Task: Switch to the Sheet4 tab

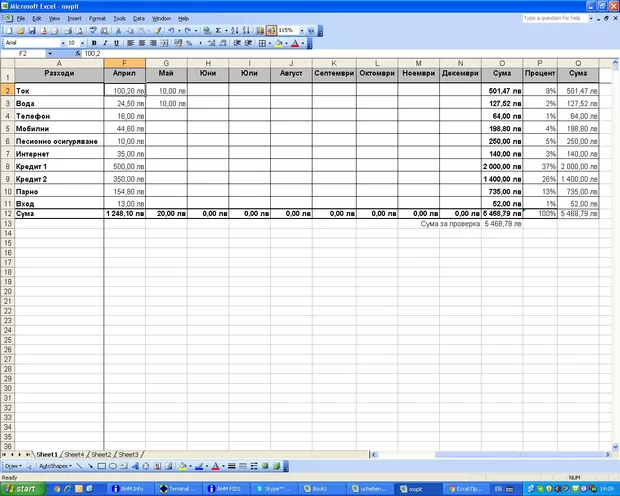Action: coord(75,455)
